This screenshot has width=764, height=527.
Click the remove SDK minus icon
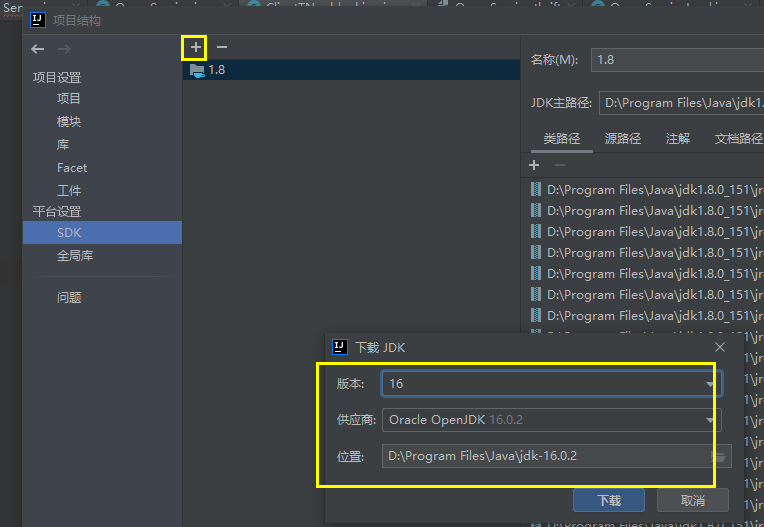tap(222, 47)
